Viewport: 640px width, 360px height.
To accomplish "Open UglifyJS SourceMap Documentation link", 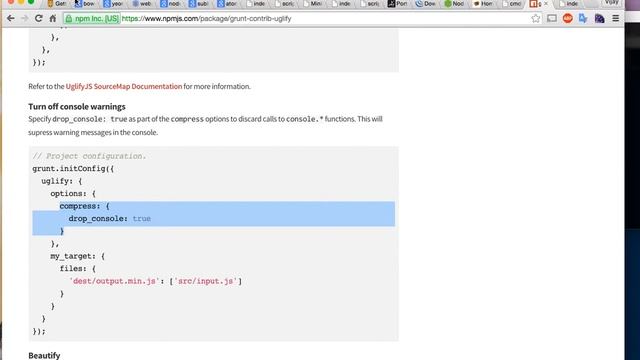I will (124, 87).
